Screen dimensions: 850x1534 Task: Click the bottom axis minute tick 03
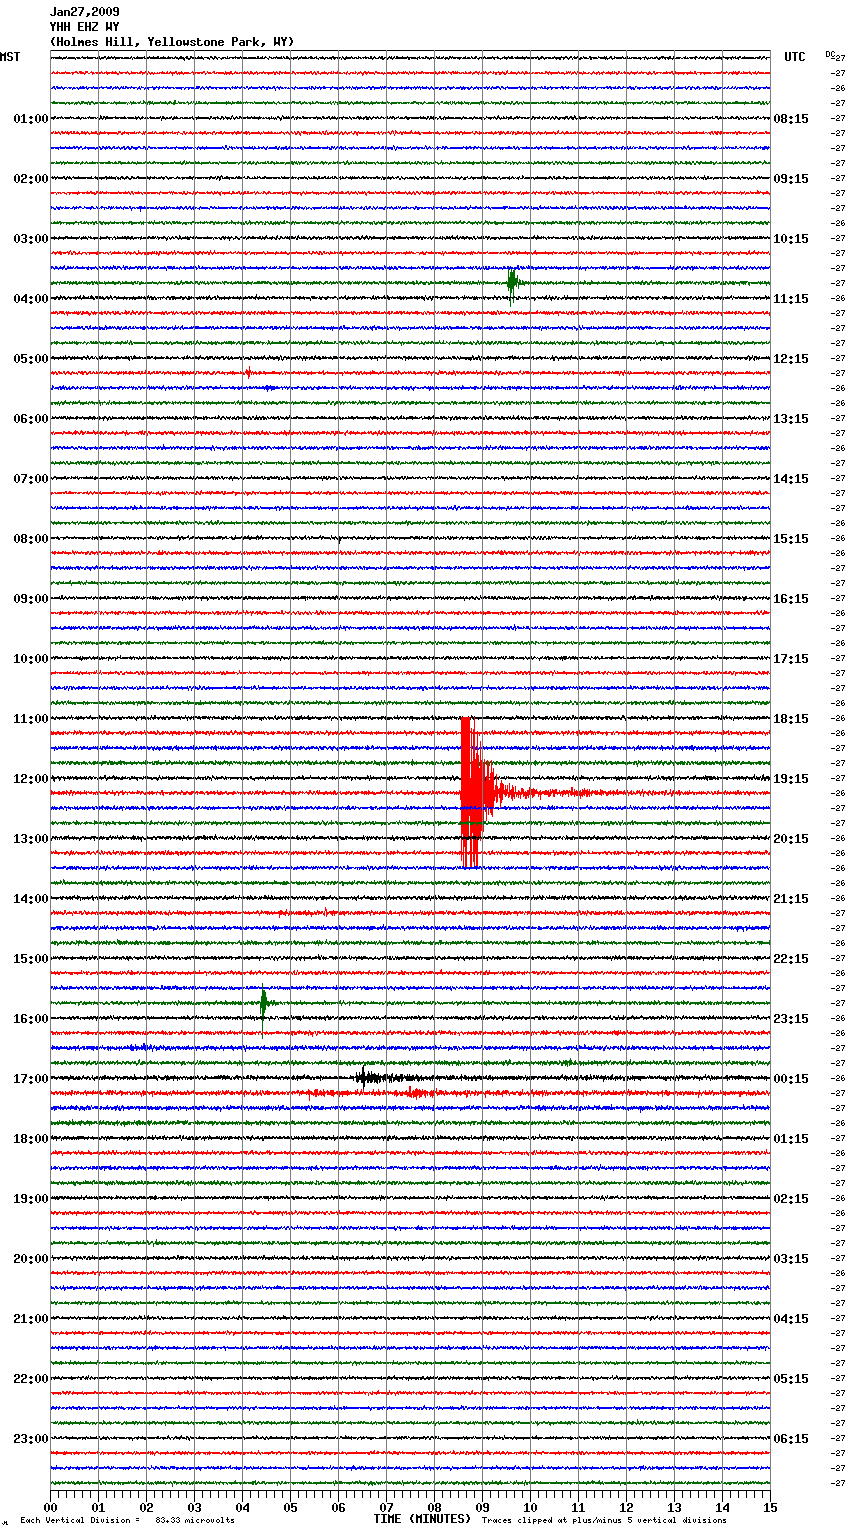[x=194, y=1507]
